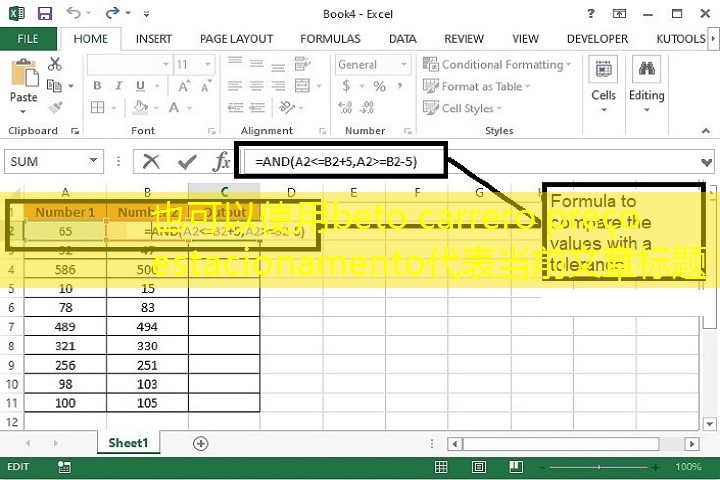Viewport: 720px width, 480px height.
Task: Click the green FILE button
Action: [x=28, y=39]
